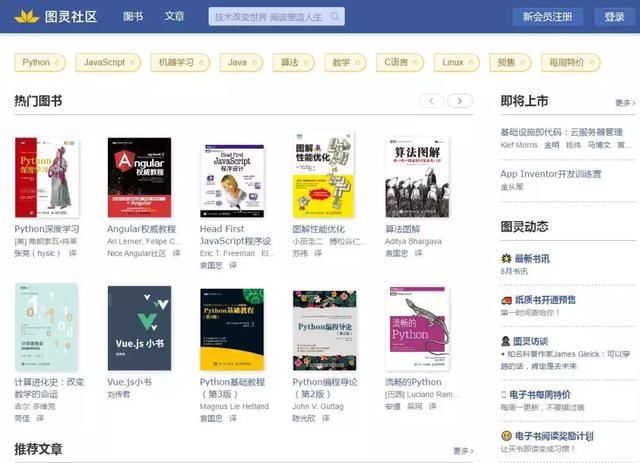Open the Angular权威教程 book cover

pos(139,178)
